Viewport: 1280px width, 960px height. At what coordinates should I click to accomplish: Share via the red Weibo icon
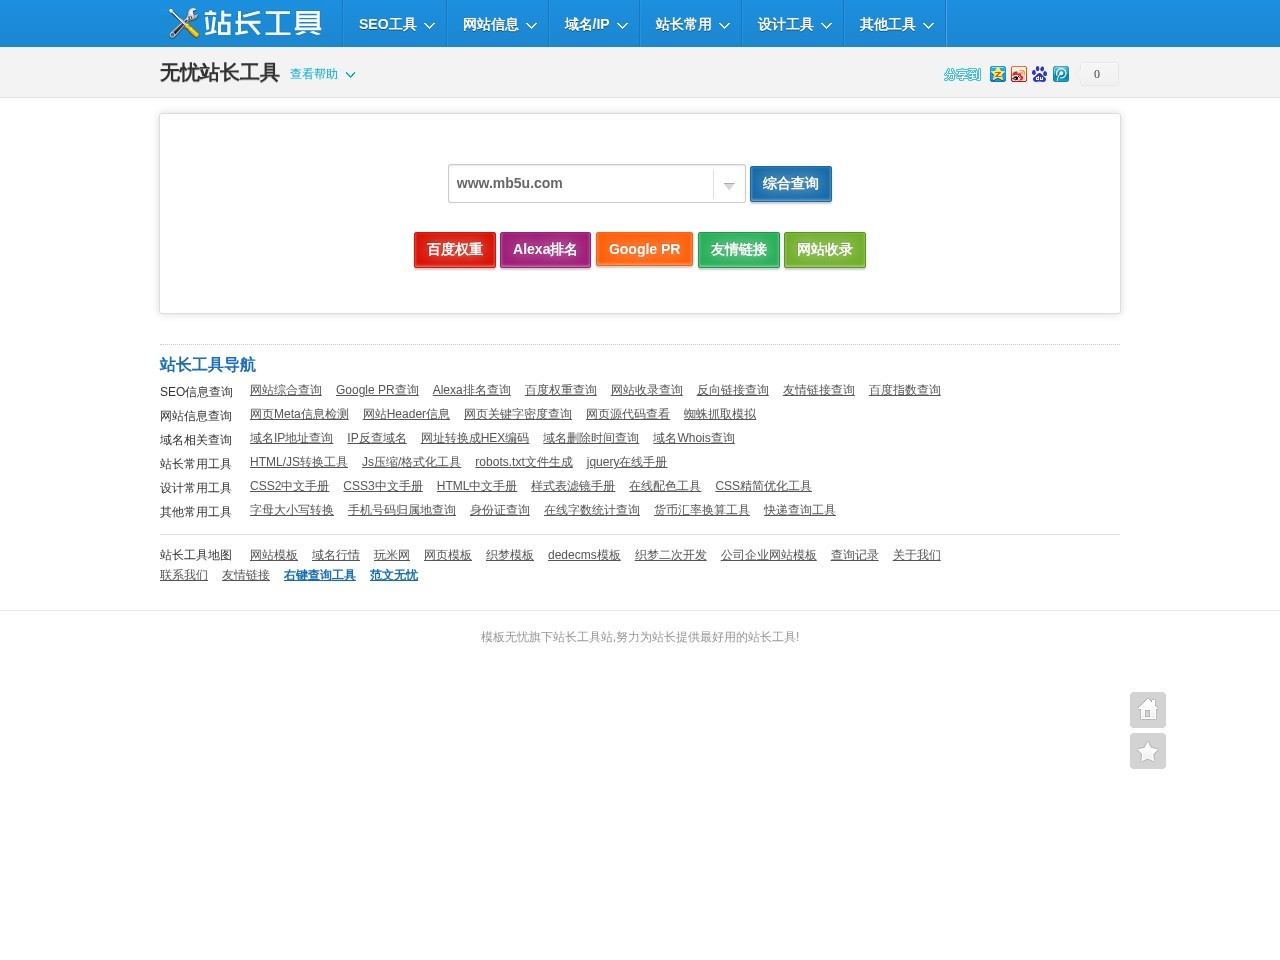(1019, 74)
